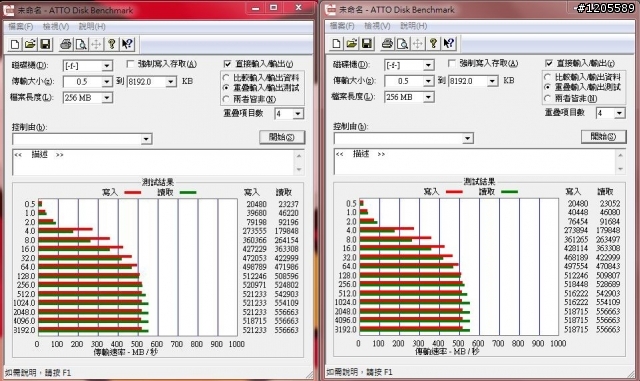
Task: Open 檢視(V) menu in left window
Action: click(56, 27)
